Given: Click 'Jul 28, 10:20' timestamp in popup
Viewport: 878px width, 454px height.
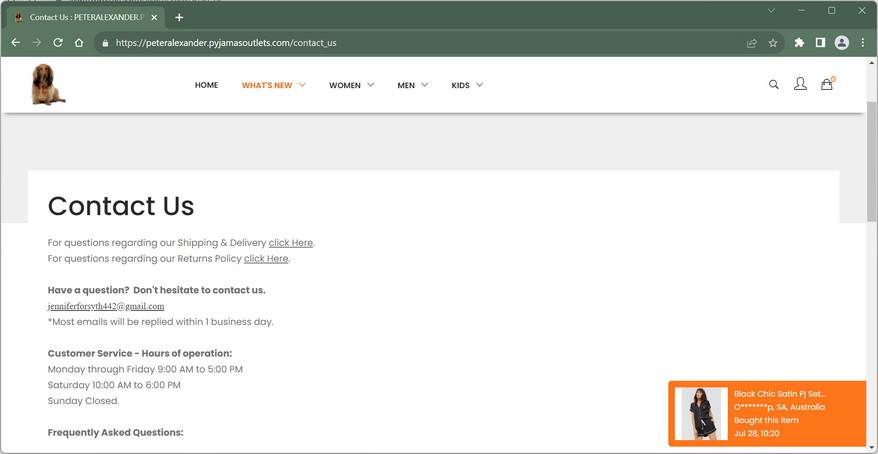Looking at the screenshot, I should coord(756,433).
